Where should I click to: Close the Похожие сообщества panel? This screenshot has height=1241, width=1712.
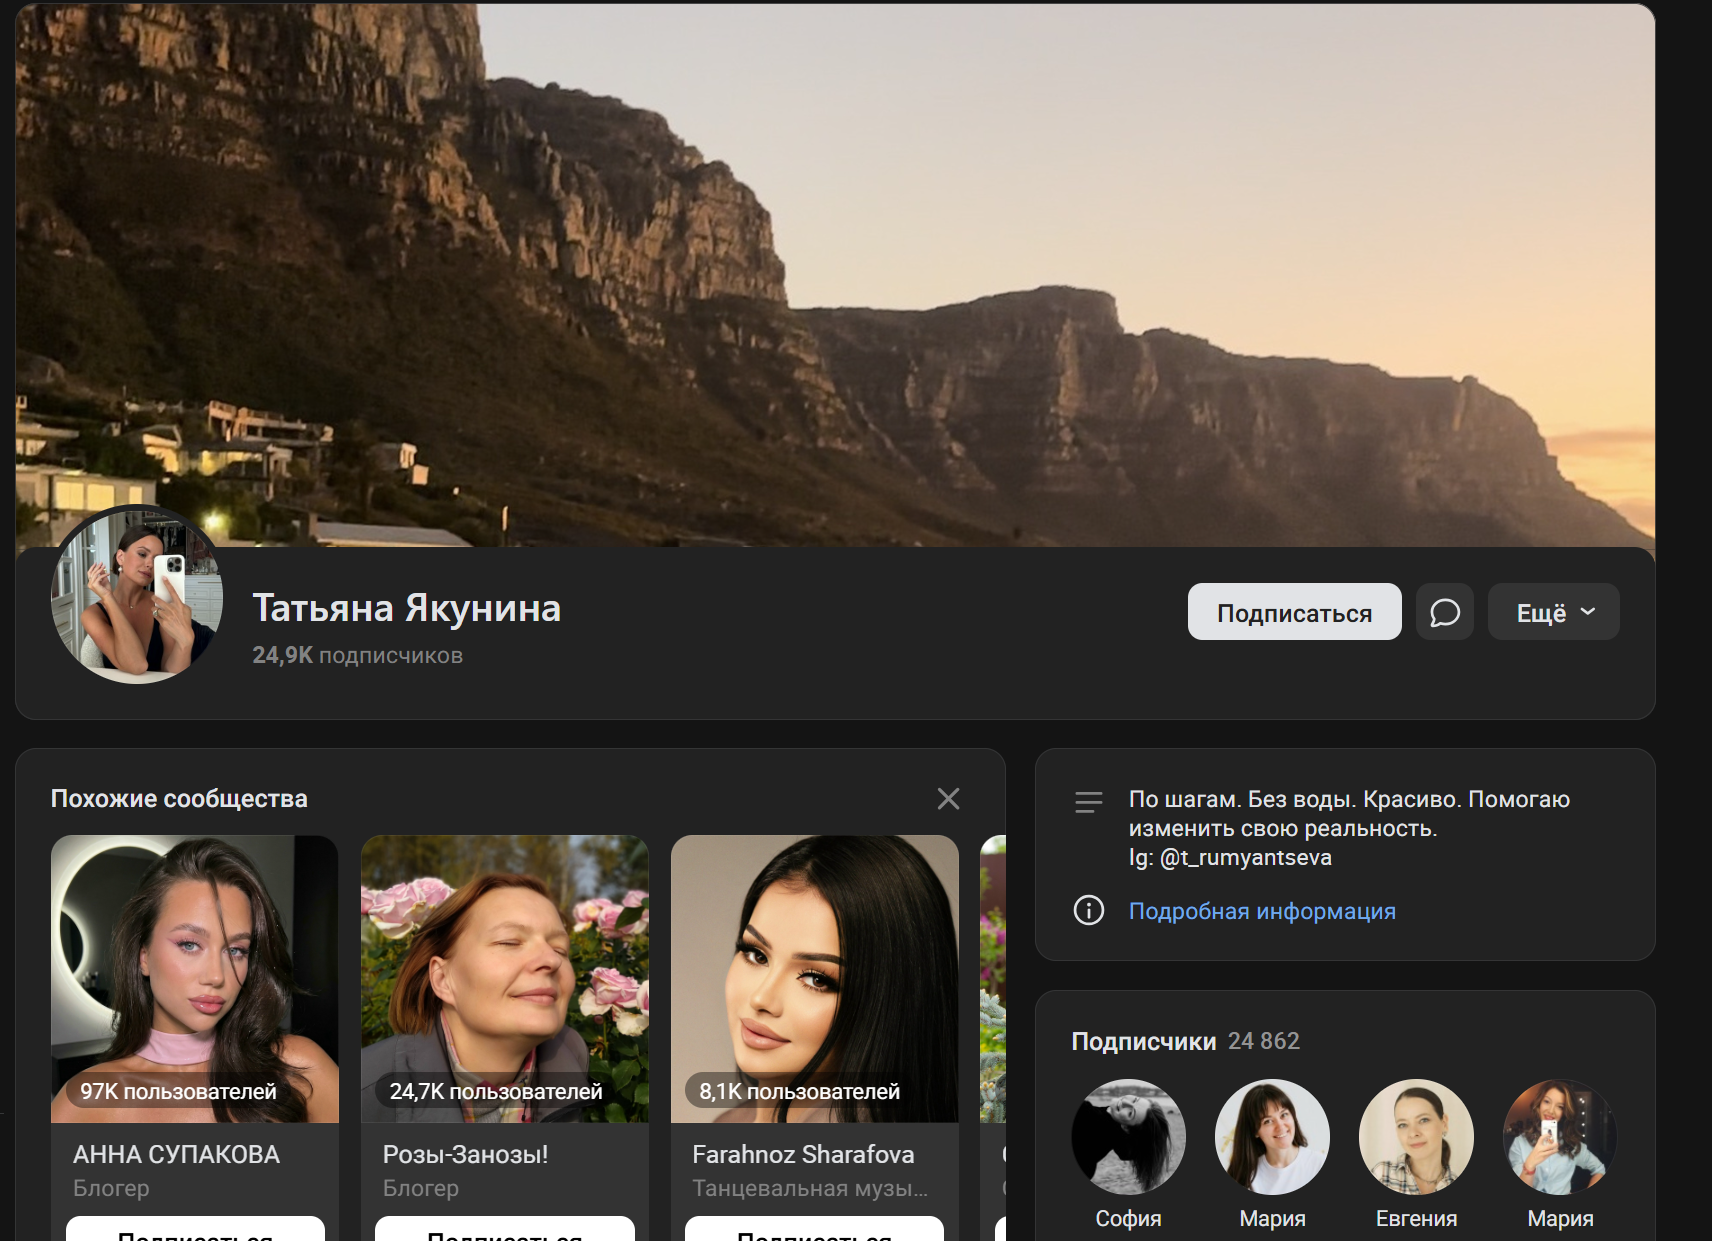click(948, 798)
